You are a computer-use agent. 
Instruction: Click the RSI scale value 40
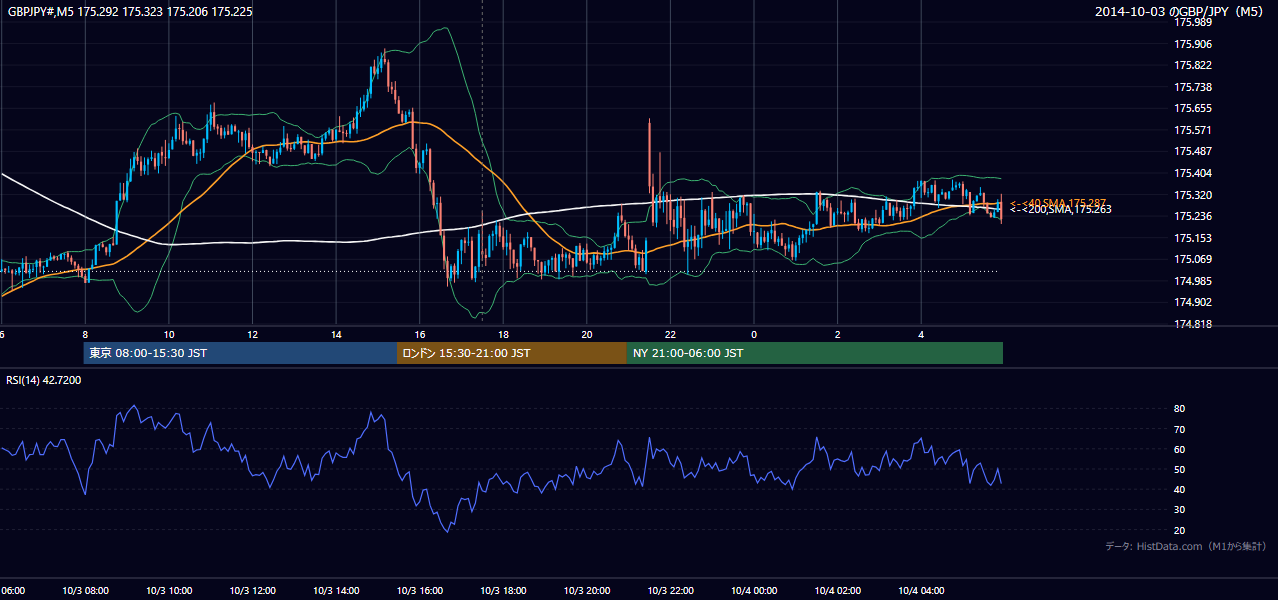click(x=1179, y=489)
